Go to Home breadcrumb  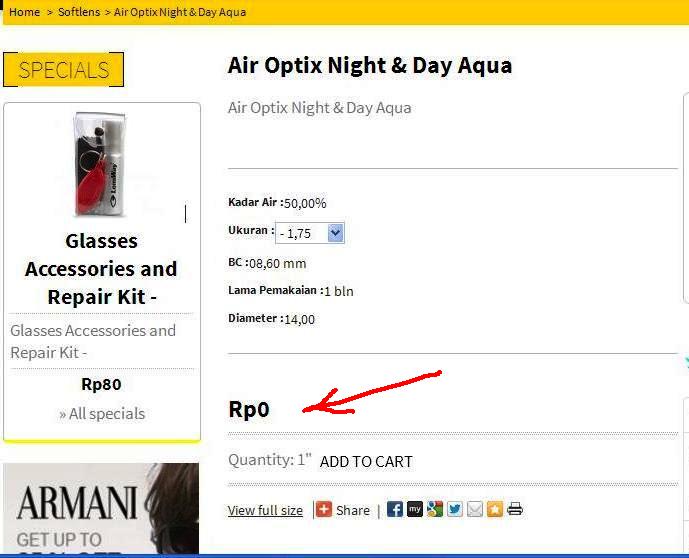(x=25, y=12)
